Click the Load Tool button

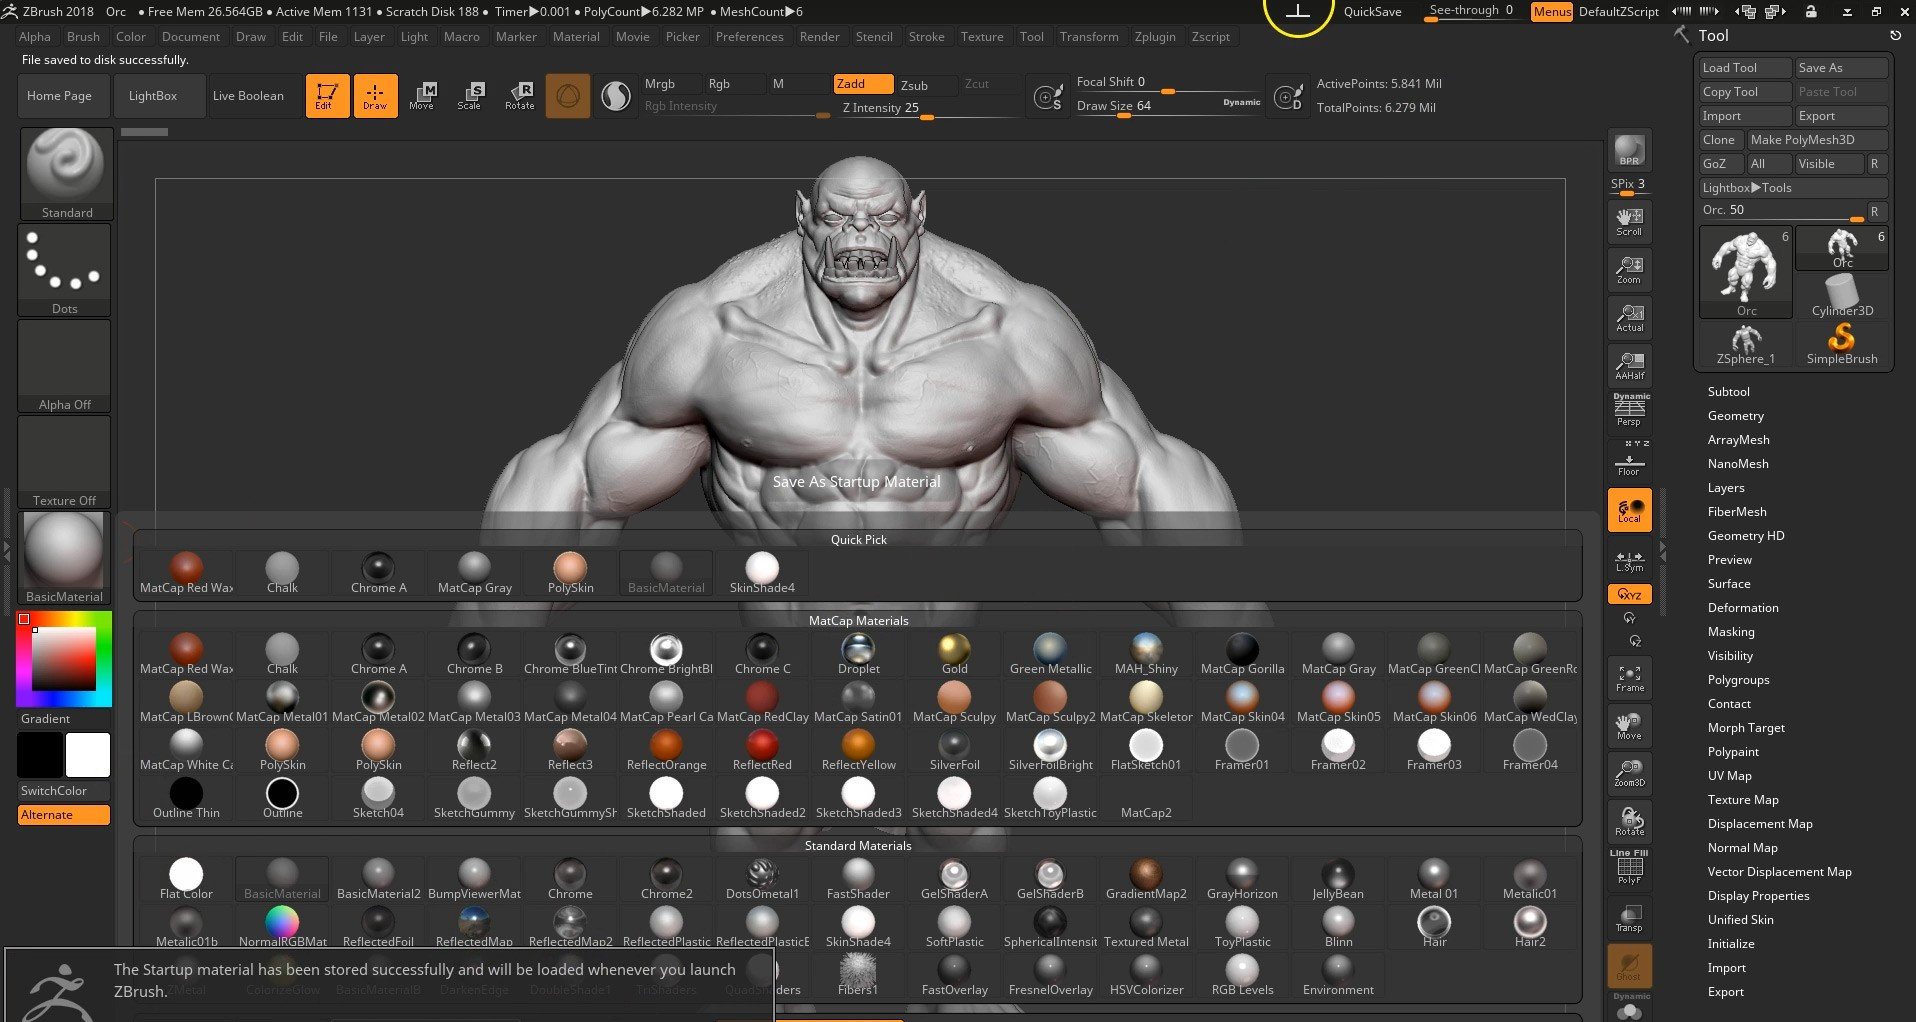pos(1744,68)
